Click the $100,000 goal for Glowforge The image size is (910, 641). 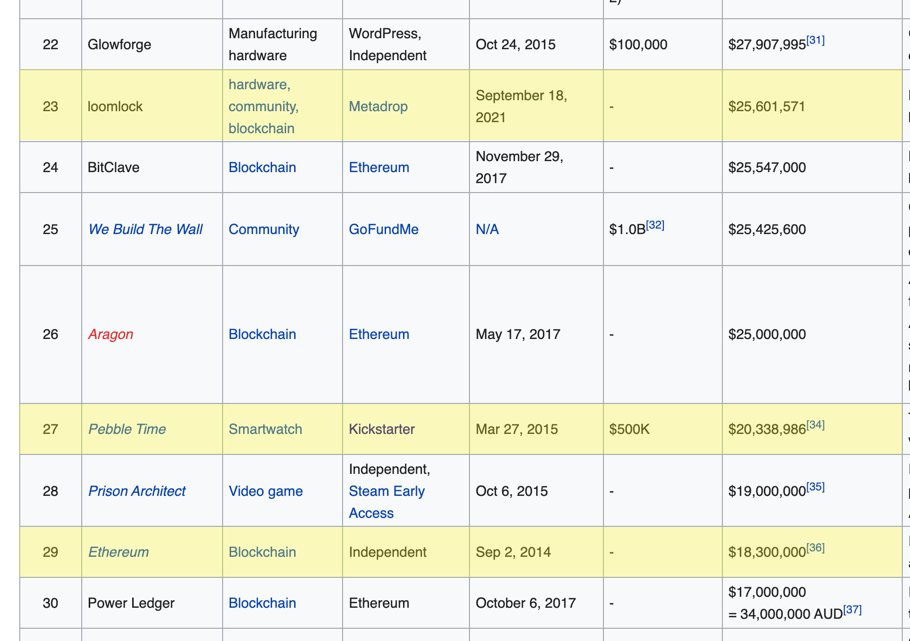click(638, 45)
